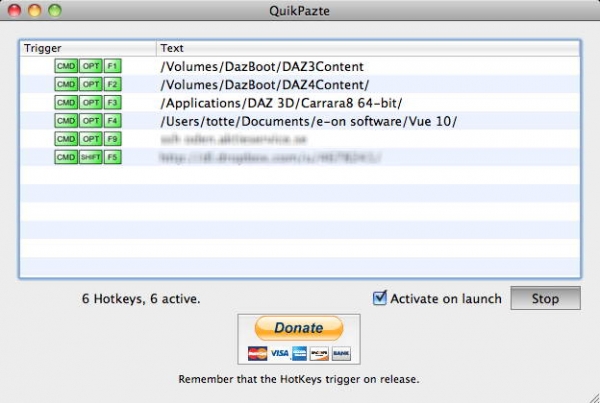Click the OPT key badge in the F4 row
The width and height of the screenshot is (600, 403).
[x=91, y=121]
